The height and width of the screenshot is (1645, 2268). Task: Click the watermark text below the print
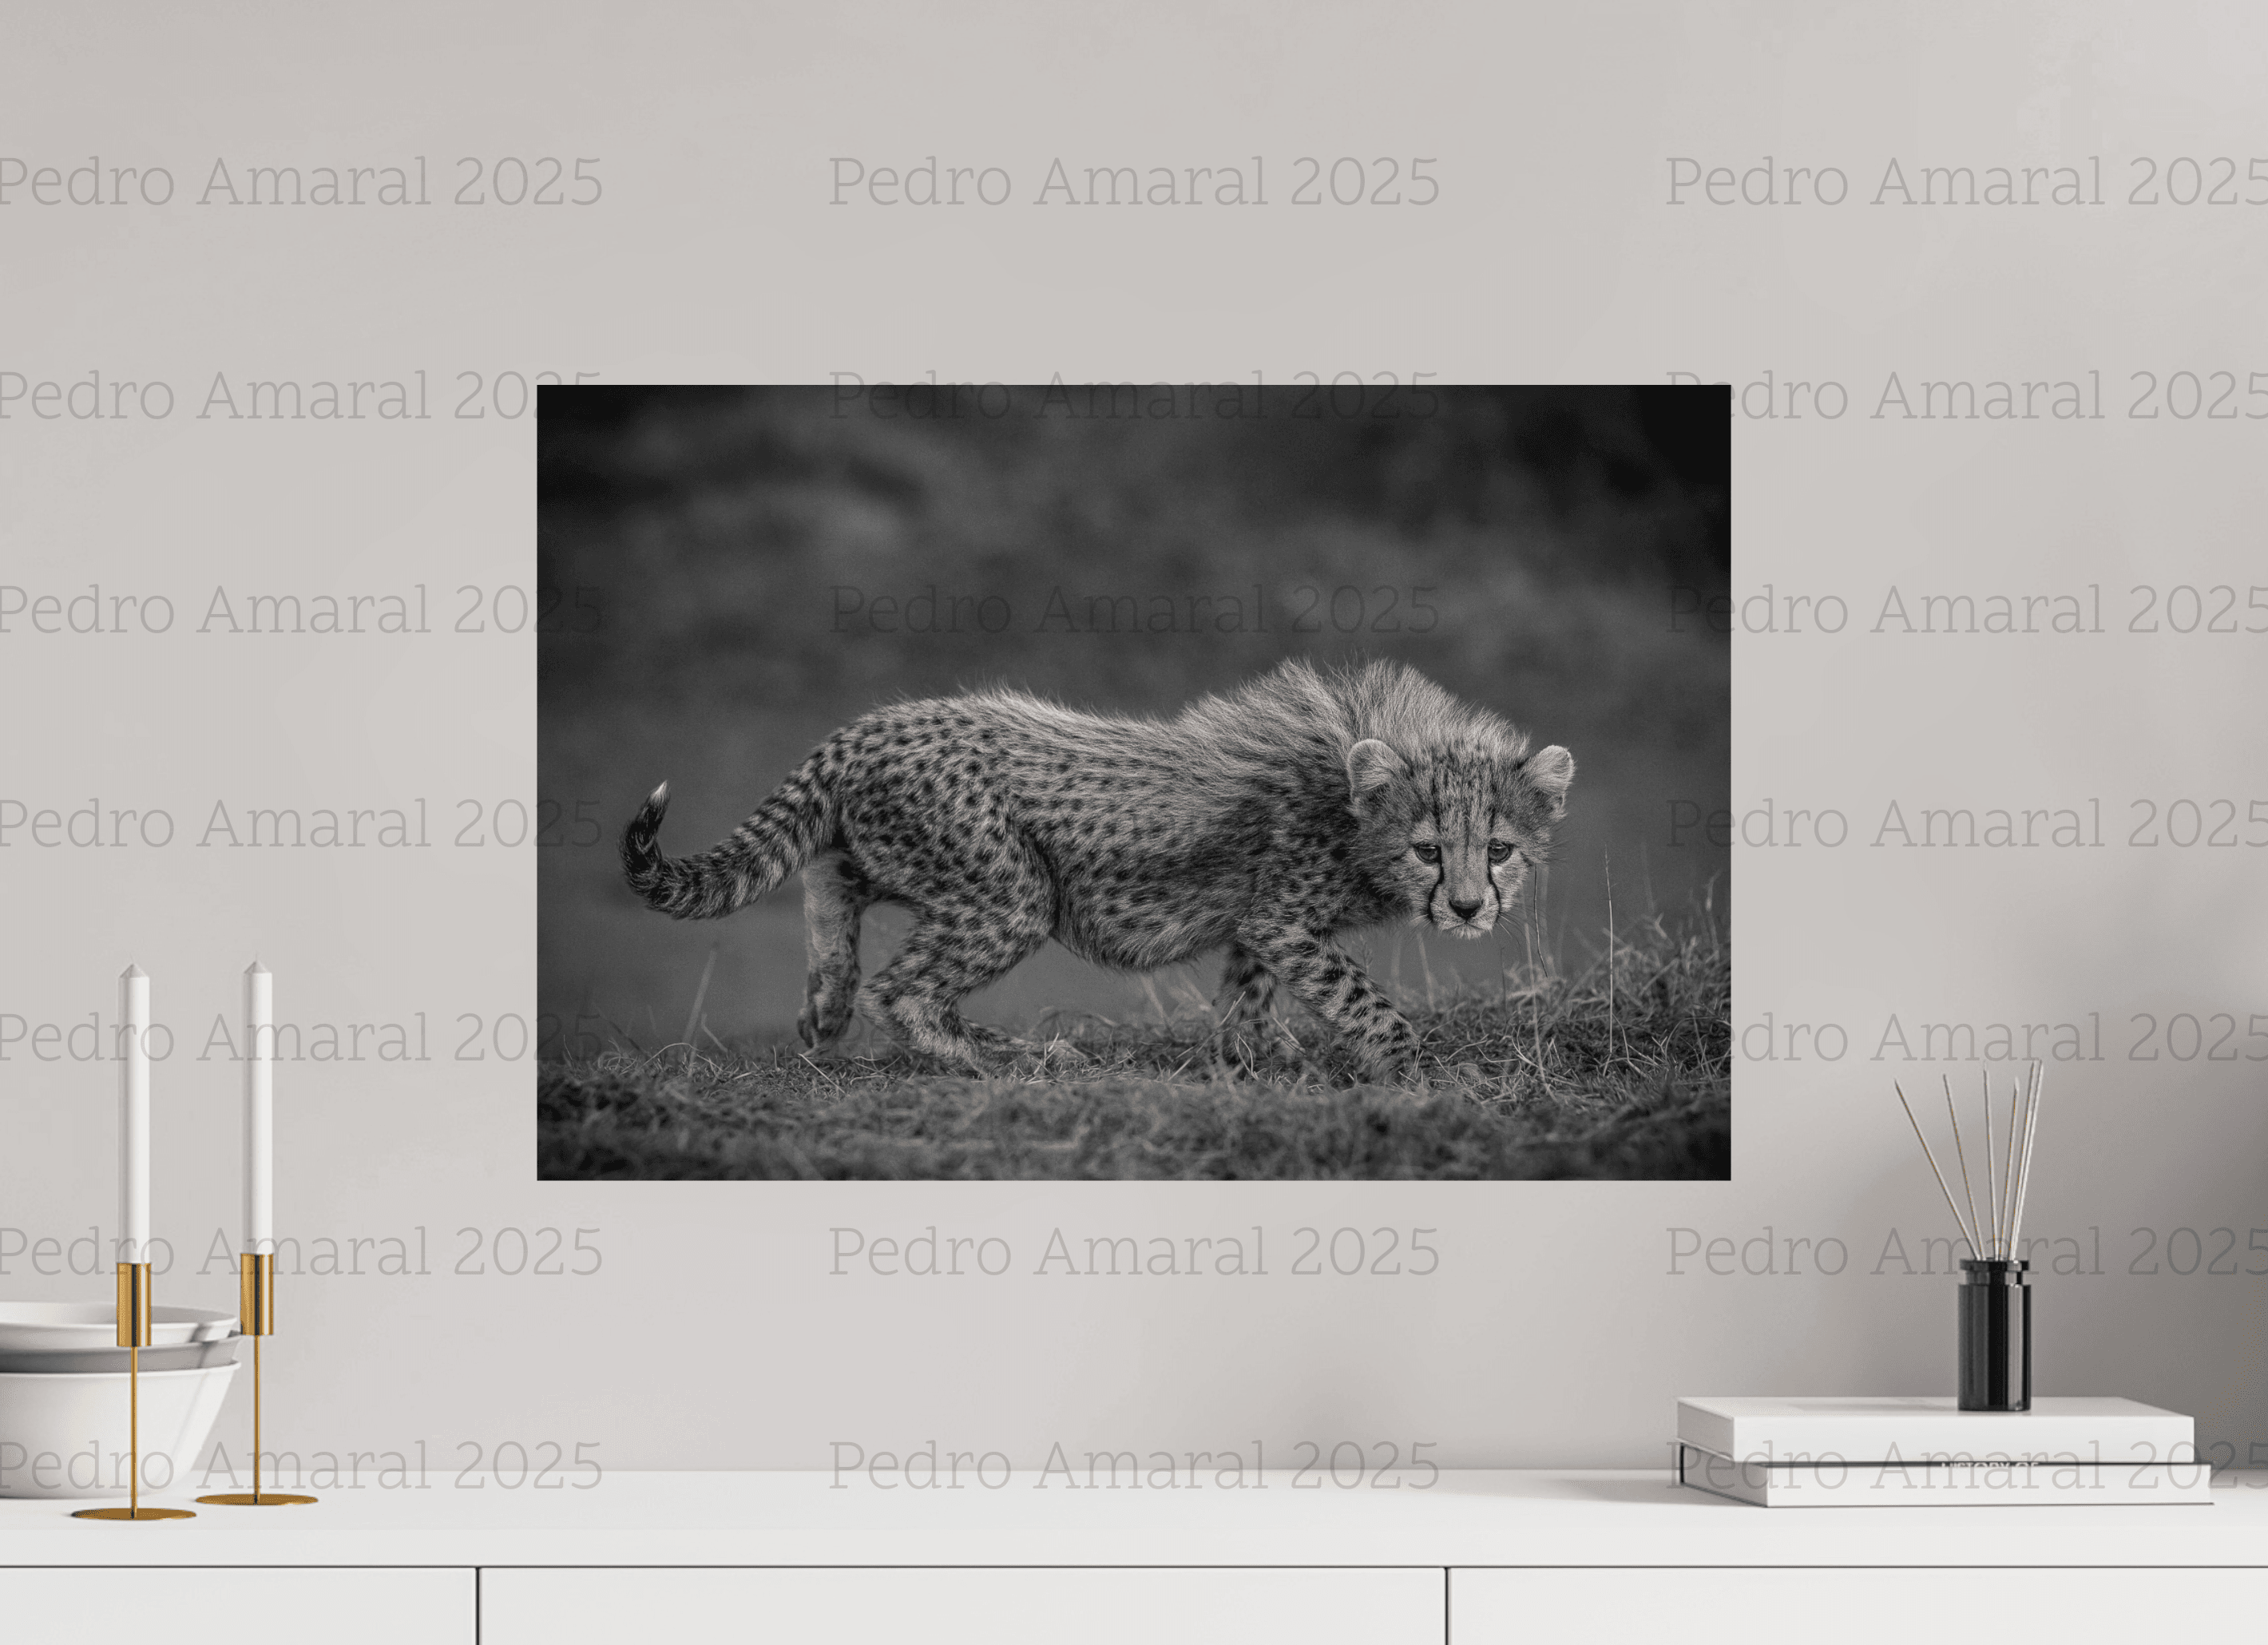tap(1133, 1251)
